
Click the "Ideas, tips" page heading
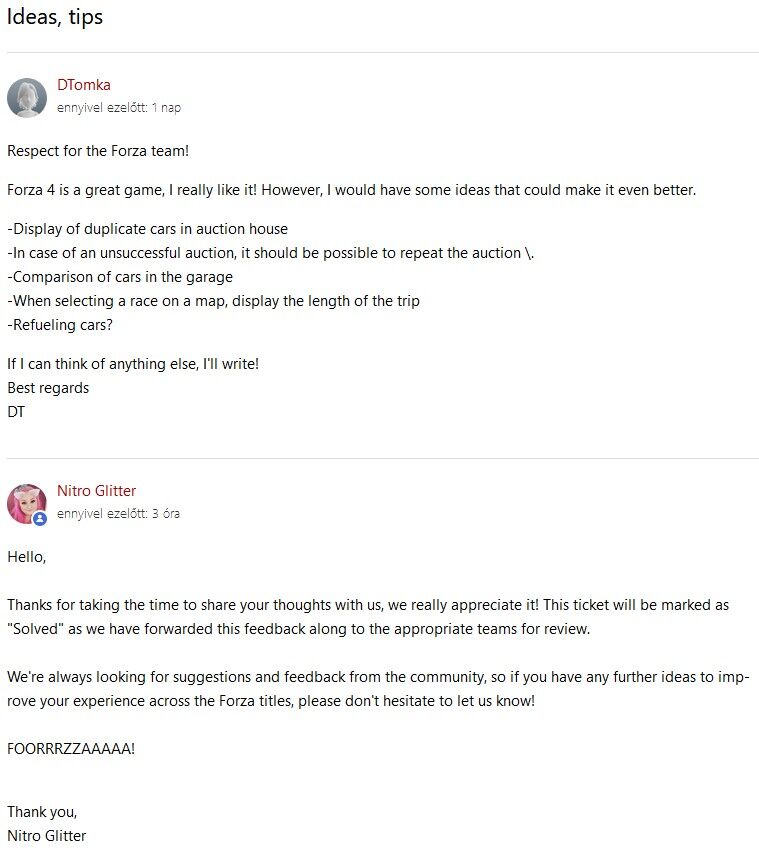[x=55, y=17]
